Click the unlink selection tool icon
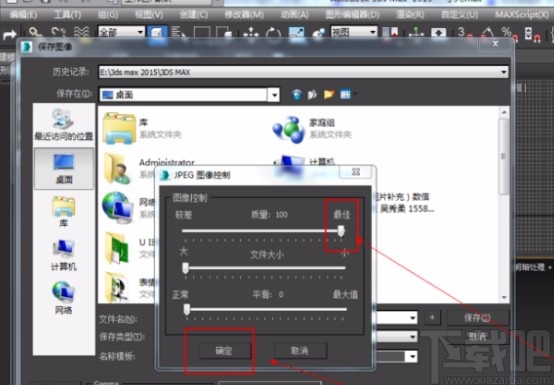This screenshot has width=554, height=385. tap(58, 33)
